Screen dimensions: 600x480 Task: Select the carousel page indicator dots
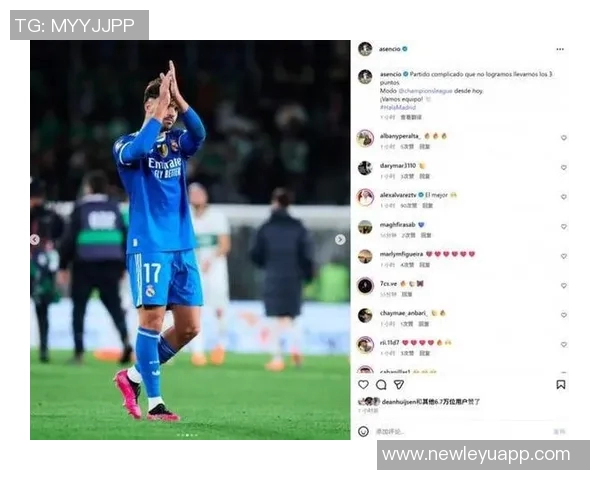click(187, 435)
